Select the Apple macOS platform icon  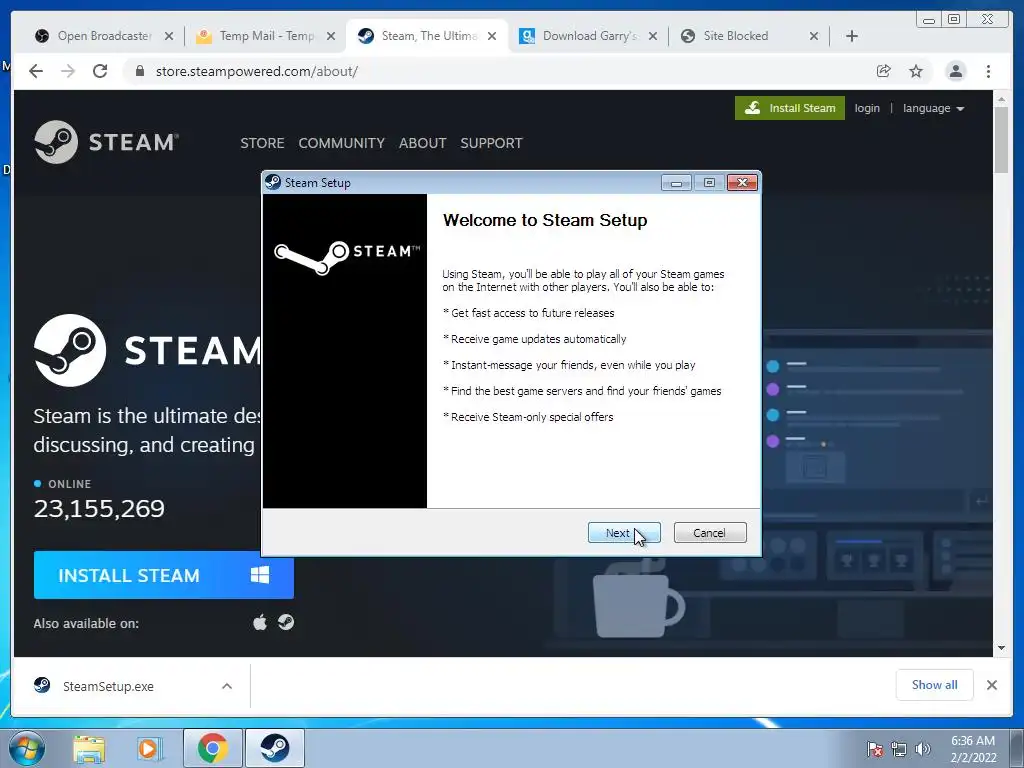[x=260, y=622]
